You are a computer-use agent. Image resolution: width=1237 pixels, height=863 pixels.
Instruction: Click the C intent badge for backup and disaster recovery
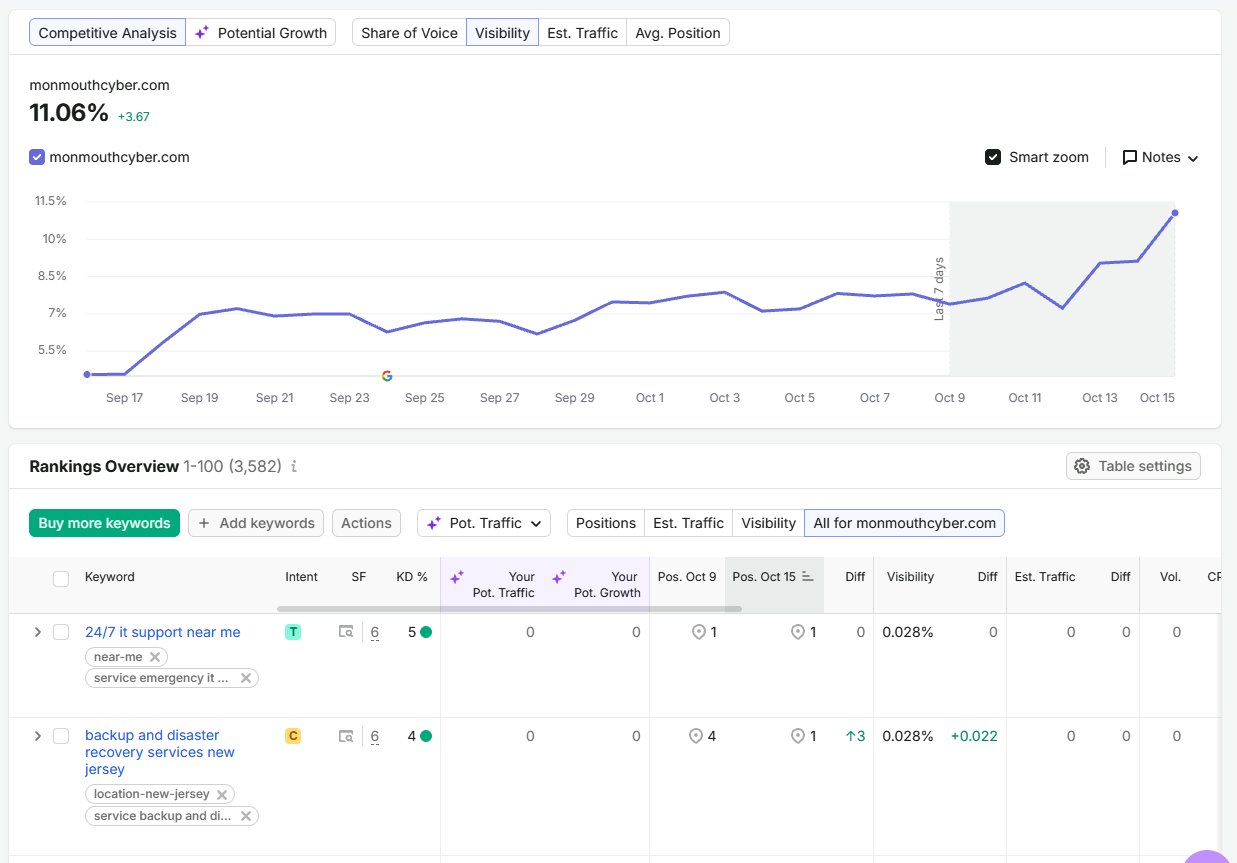click(293, 736)
